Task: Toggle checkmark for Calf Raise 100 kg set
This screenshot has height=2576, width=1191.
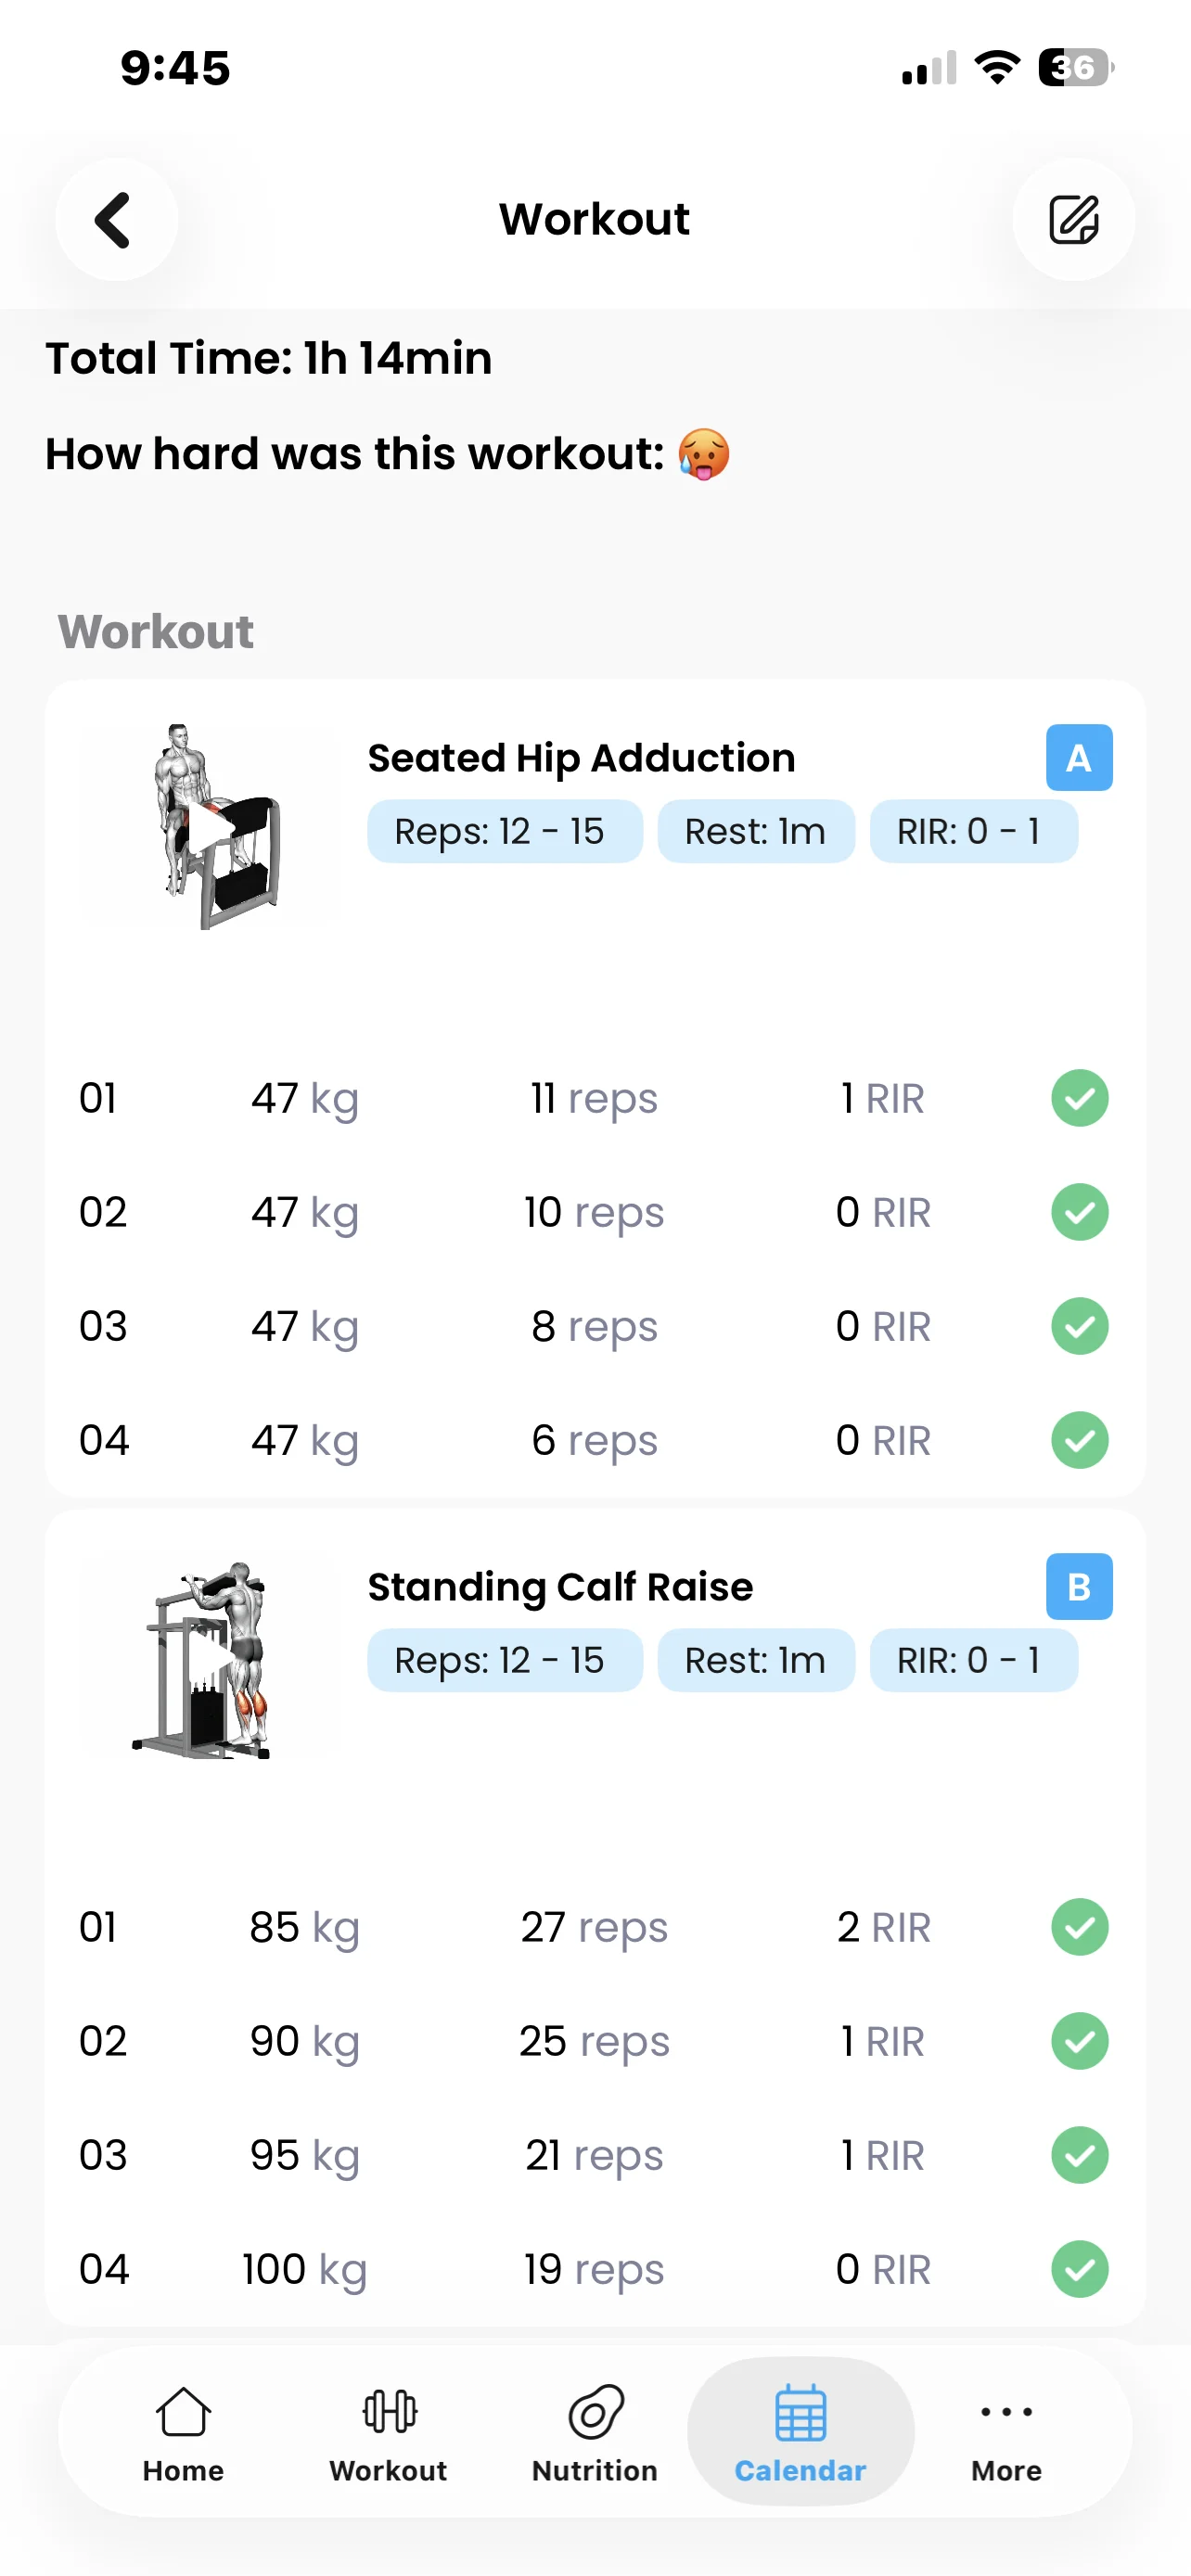Action: (1079, 2269)
